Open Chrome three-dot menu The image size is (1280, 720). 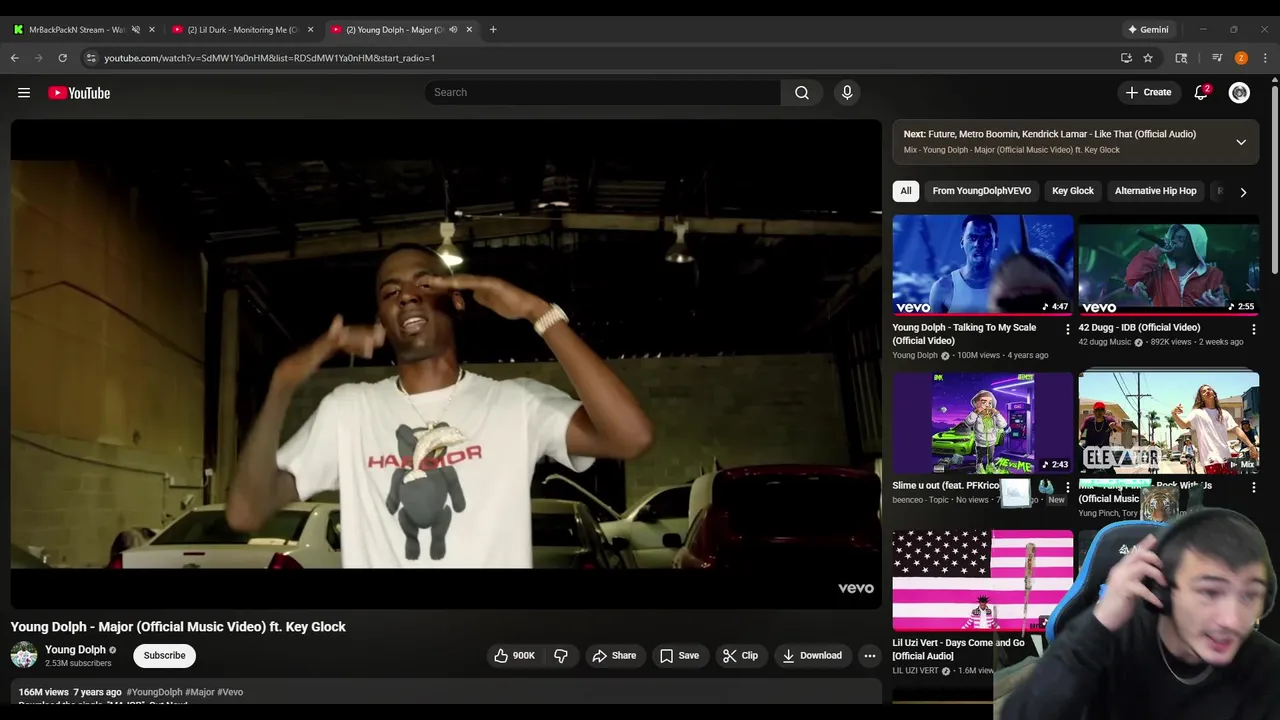point(1265,58)
